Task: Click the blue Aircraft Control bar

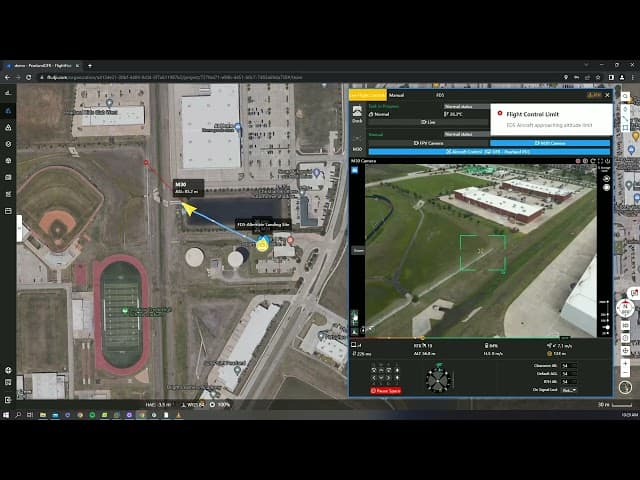Action: (489, 151)
